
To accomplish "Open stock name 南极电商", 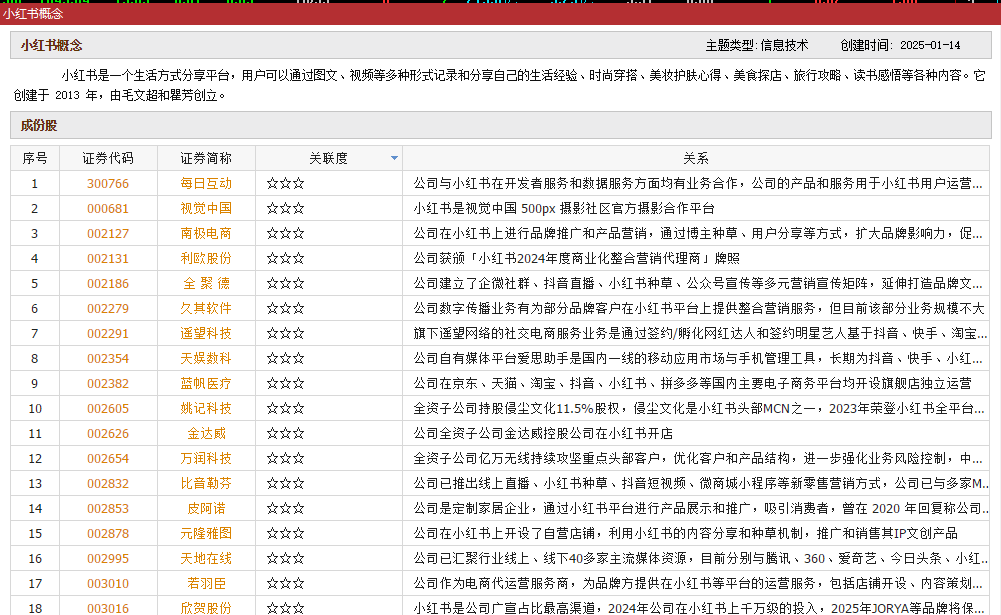I will tap(206, 234).
